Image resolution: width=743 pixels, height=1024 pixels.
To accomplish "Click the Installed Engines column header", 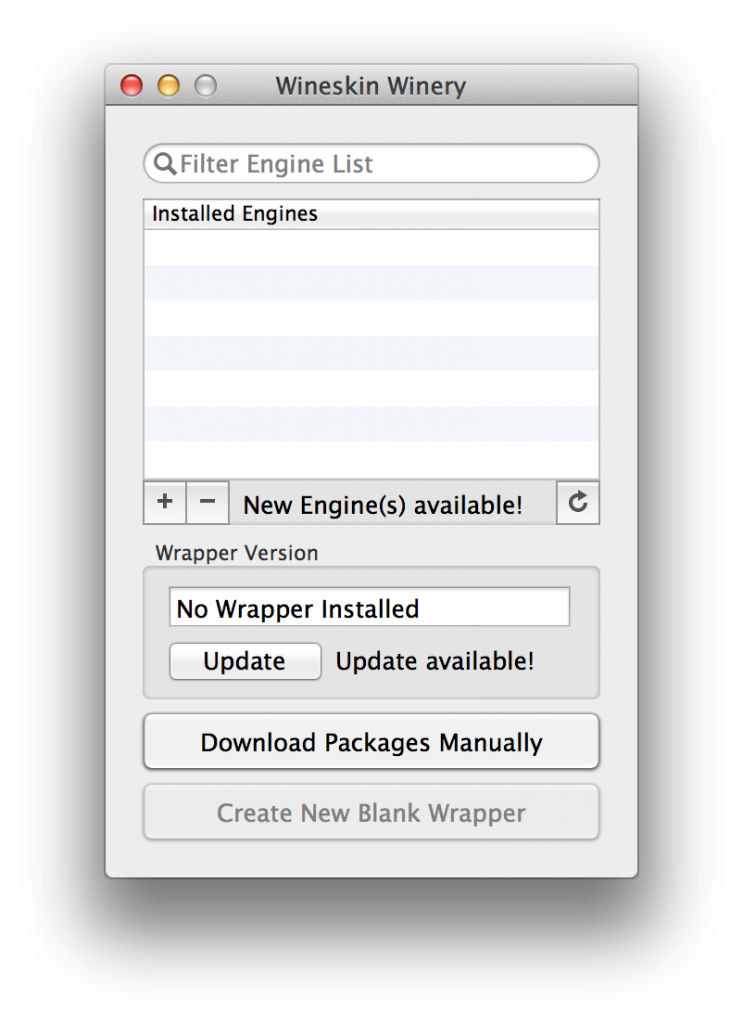I will click(x=371, y=214).
